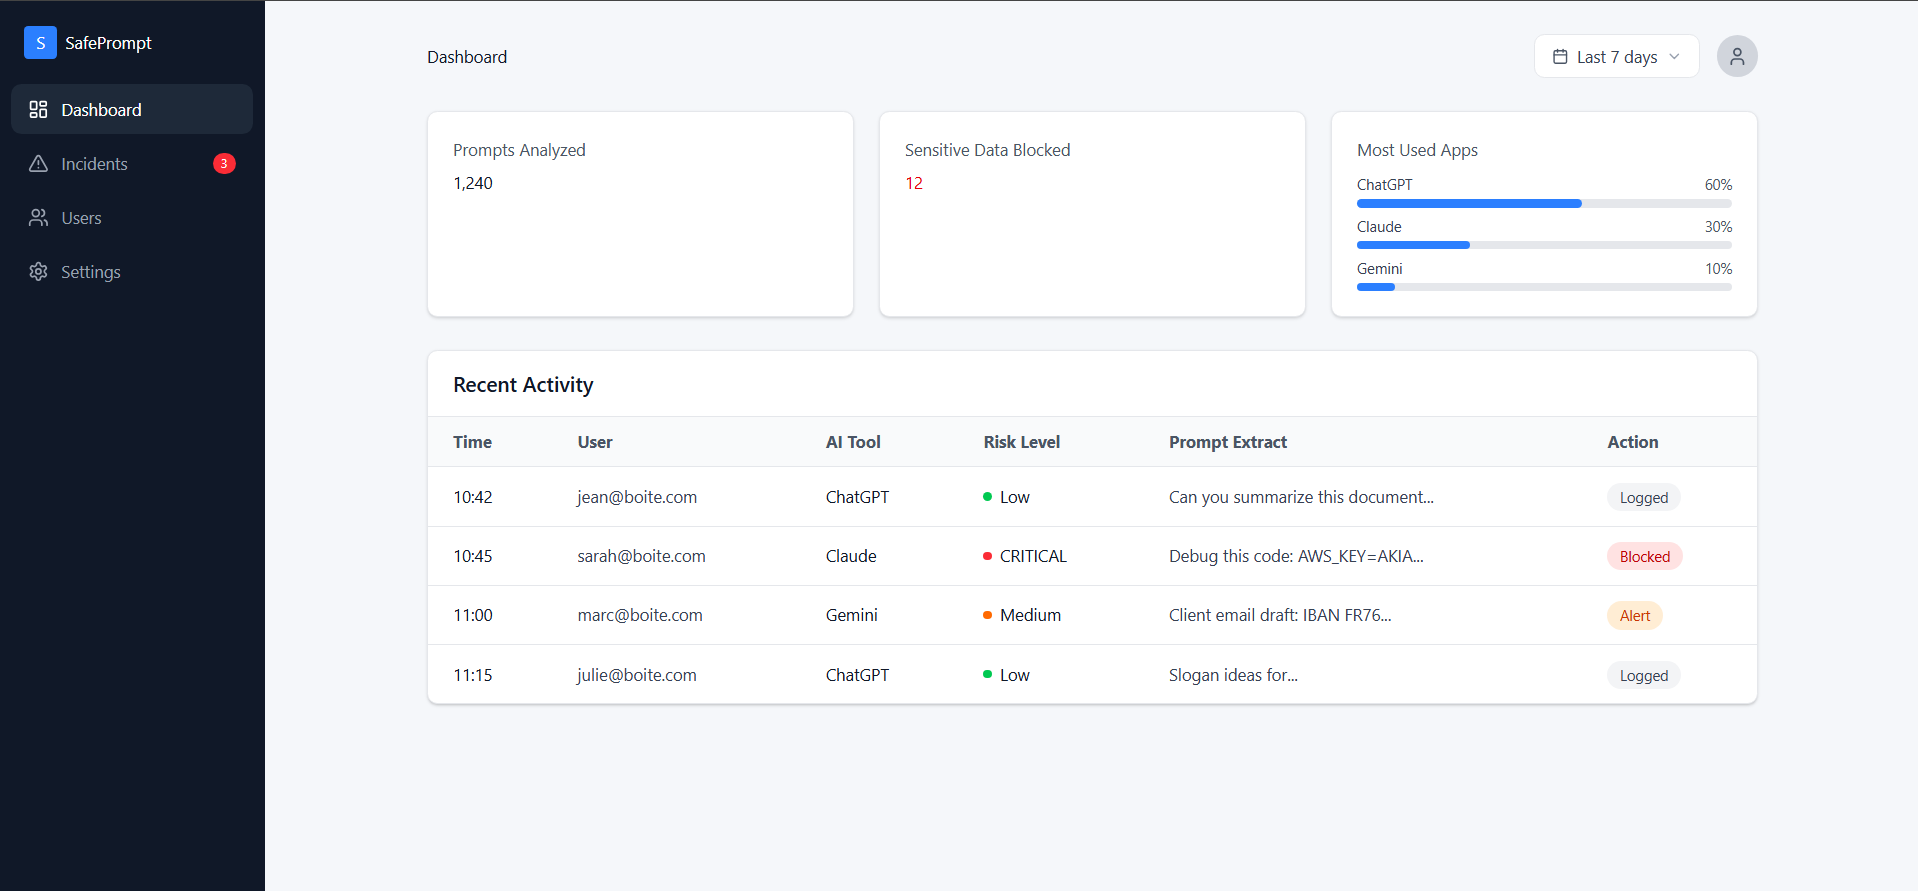The image size is (1918, 891).
Task: Click the chevron beside Last 7 days
Action: pyautogui.click(x=1675, y=57)
